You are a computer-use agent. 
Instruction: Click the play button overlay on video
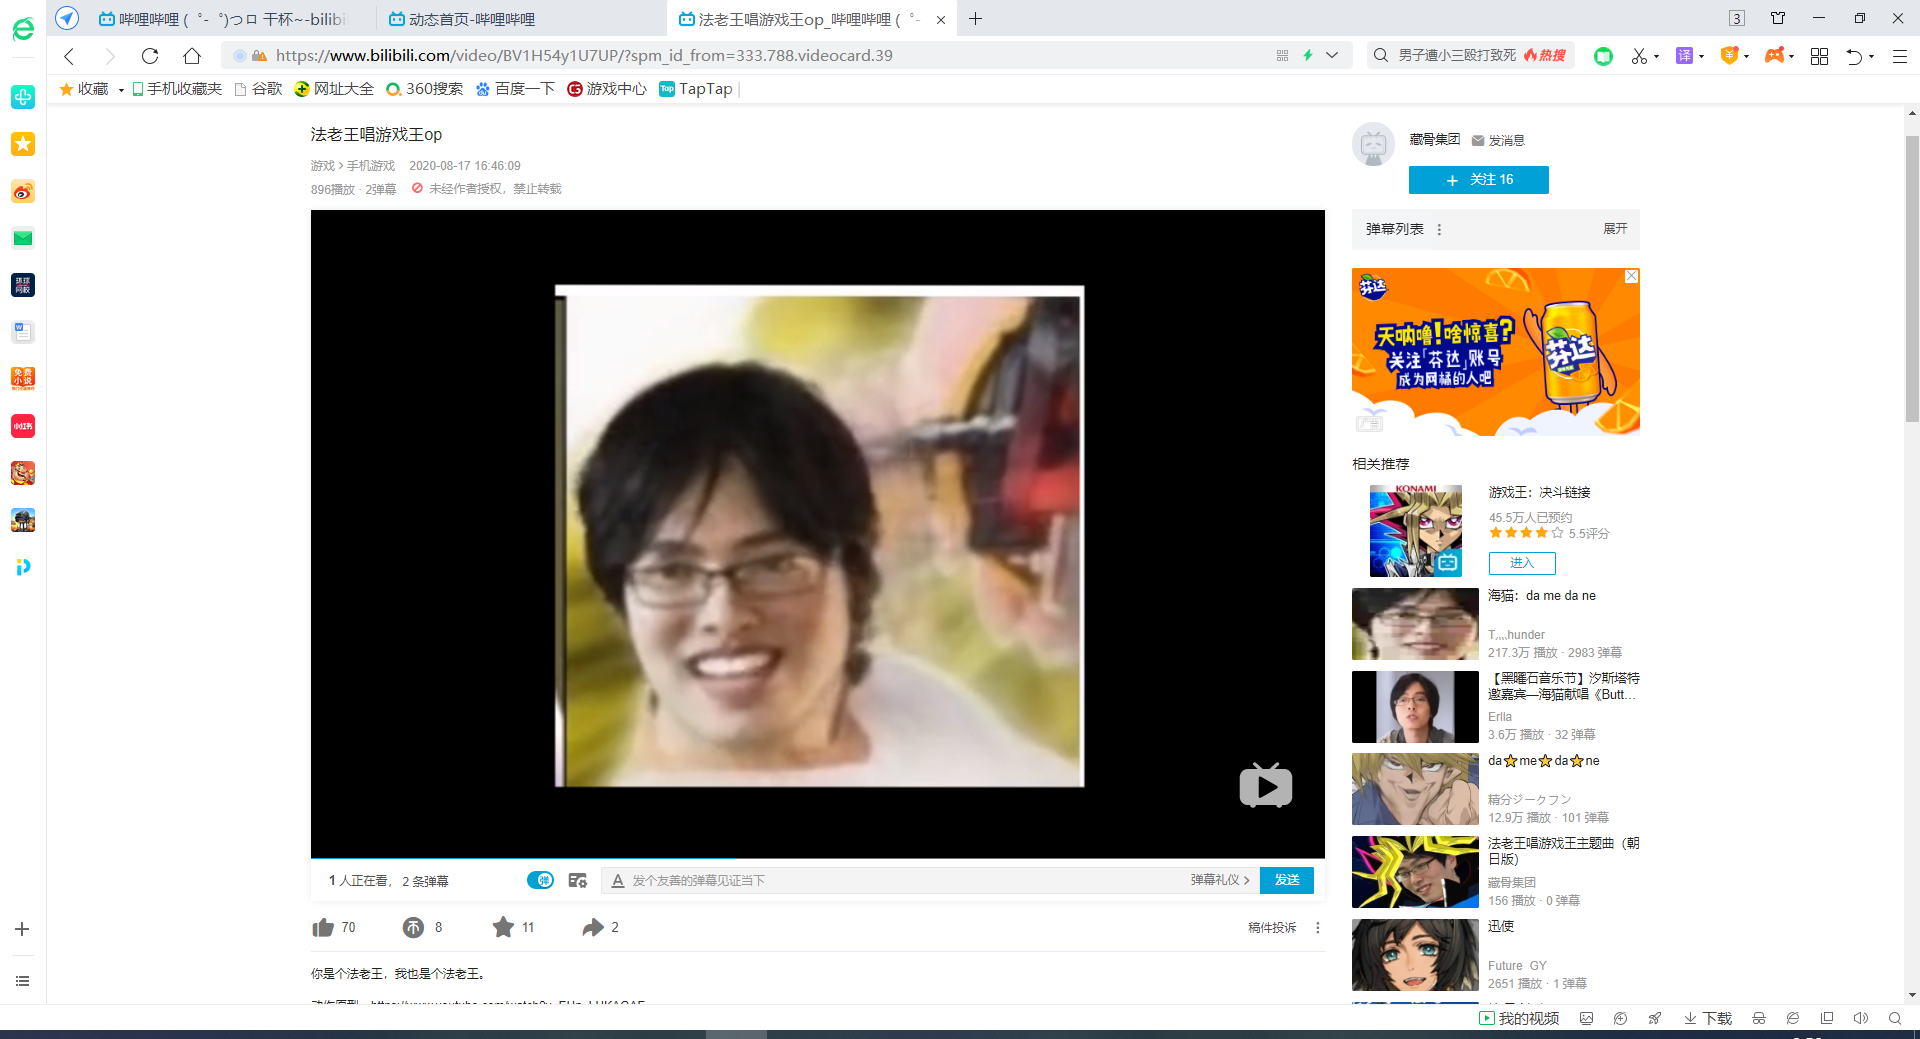coord(1265,786)
